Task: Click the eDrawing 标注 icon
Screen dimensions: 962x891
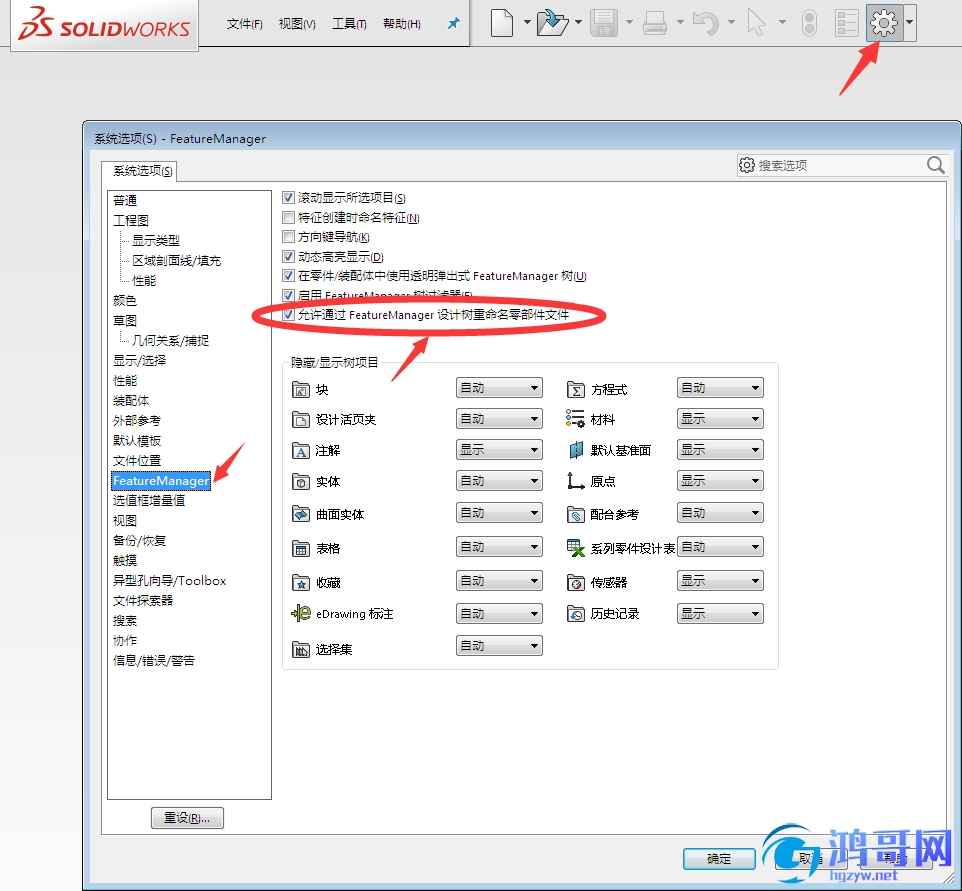Action: (301, 613)
